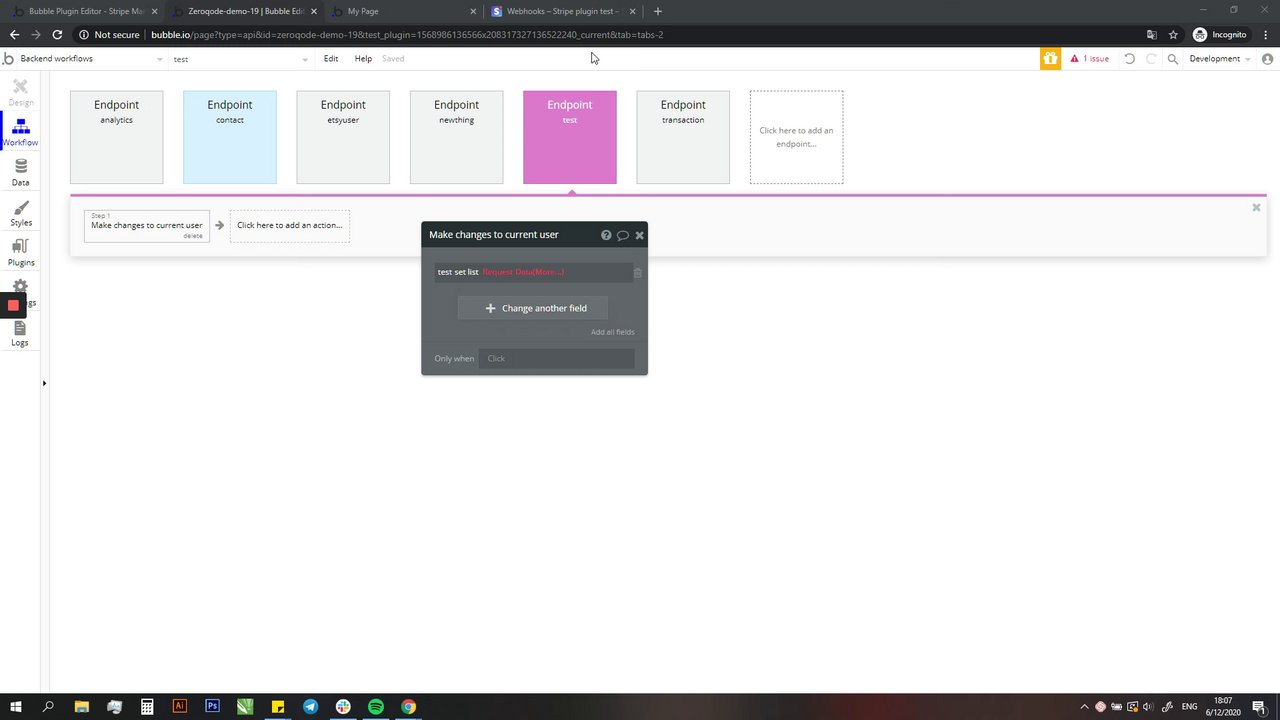Click here to add an endpoint
Screen dimensions: 1280x720
pyautogui.click(x=796, y=137)
